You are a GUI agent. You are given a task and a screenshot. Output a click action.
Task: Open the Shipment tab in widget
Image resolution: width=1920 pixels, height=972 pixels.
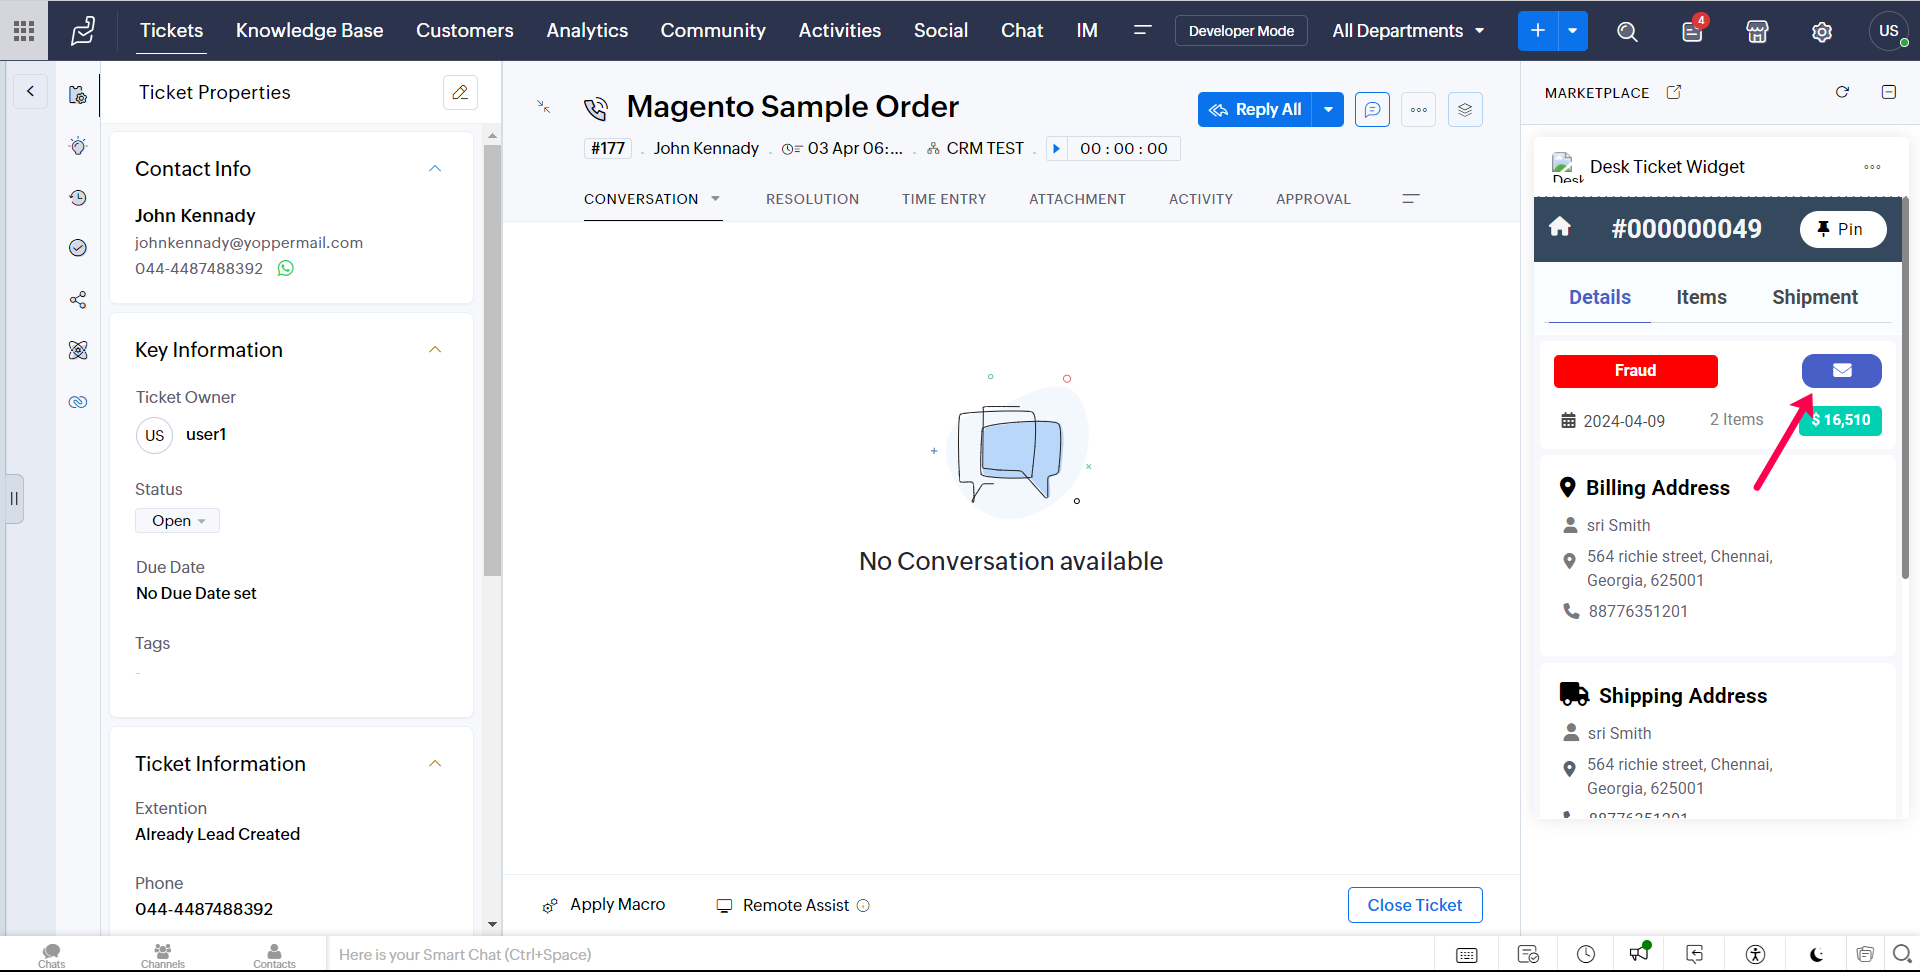coord(1814,297)
